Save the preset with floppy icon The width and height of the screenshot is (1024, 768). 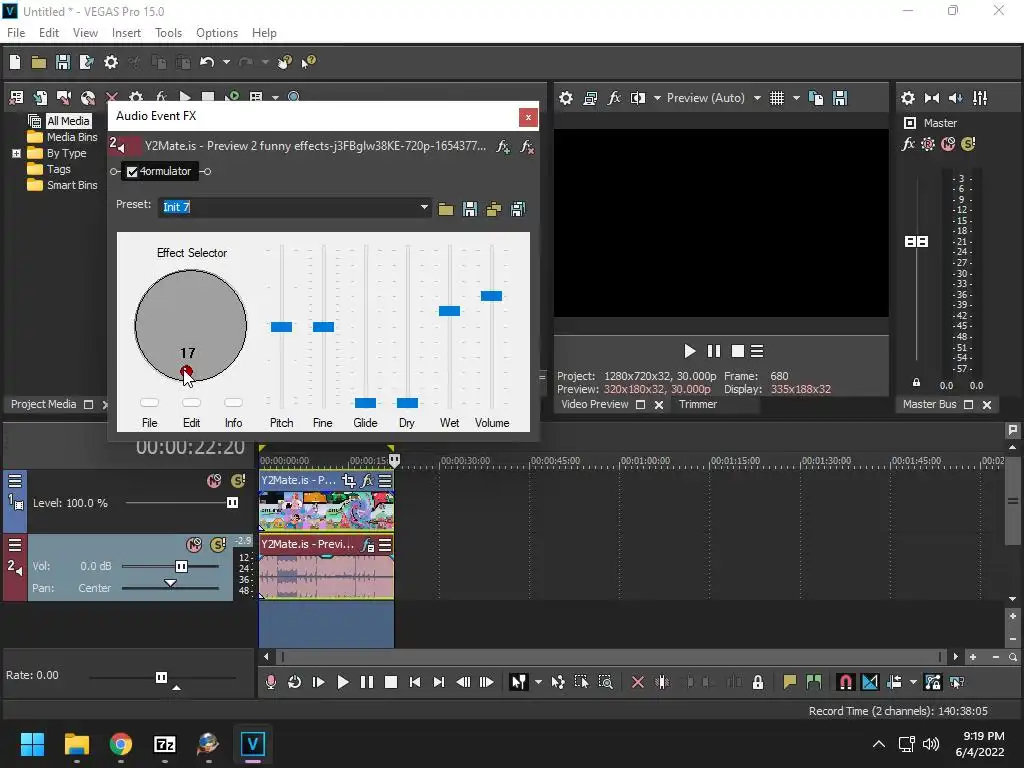(470, 209)
